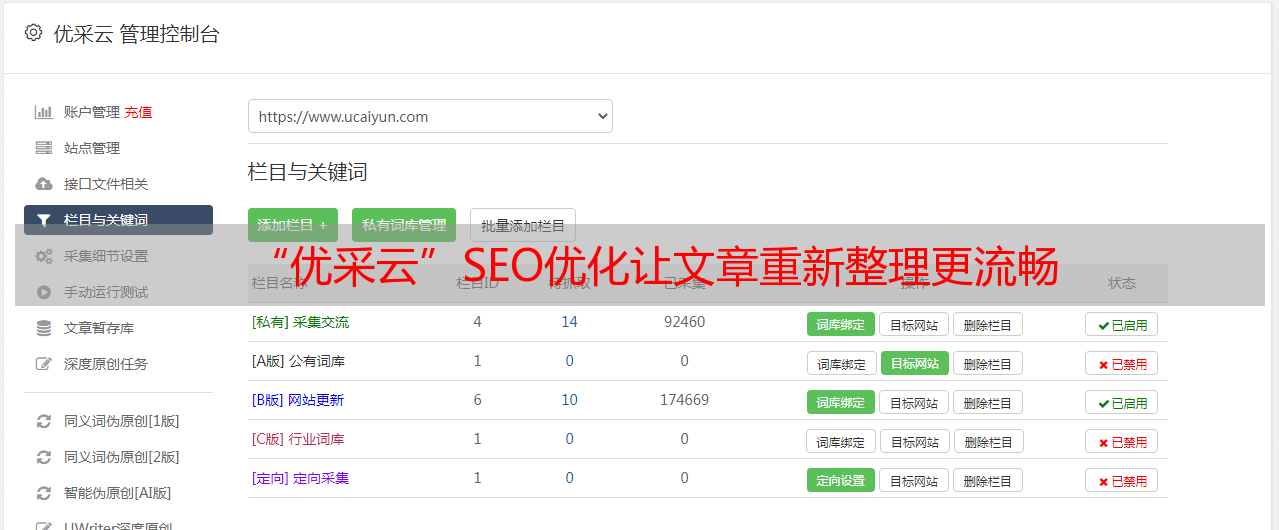
Task: Delete the [C版] 行业词库 column
Action: (990, 441)
